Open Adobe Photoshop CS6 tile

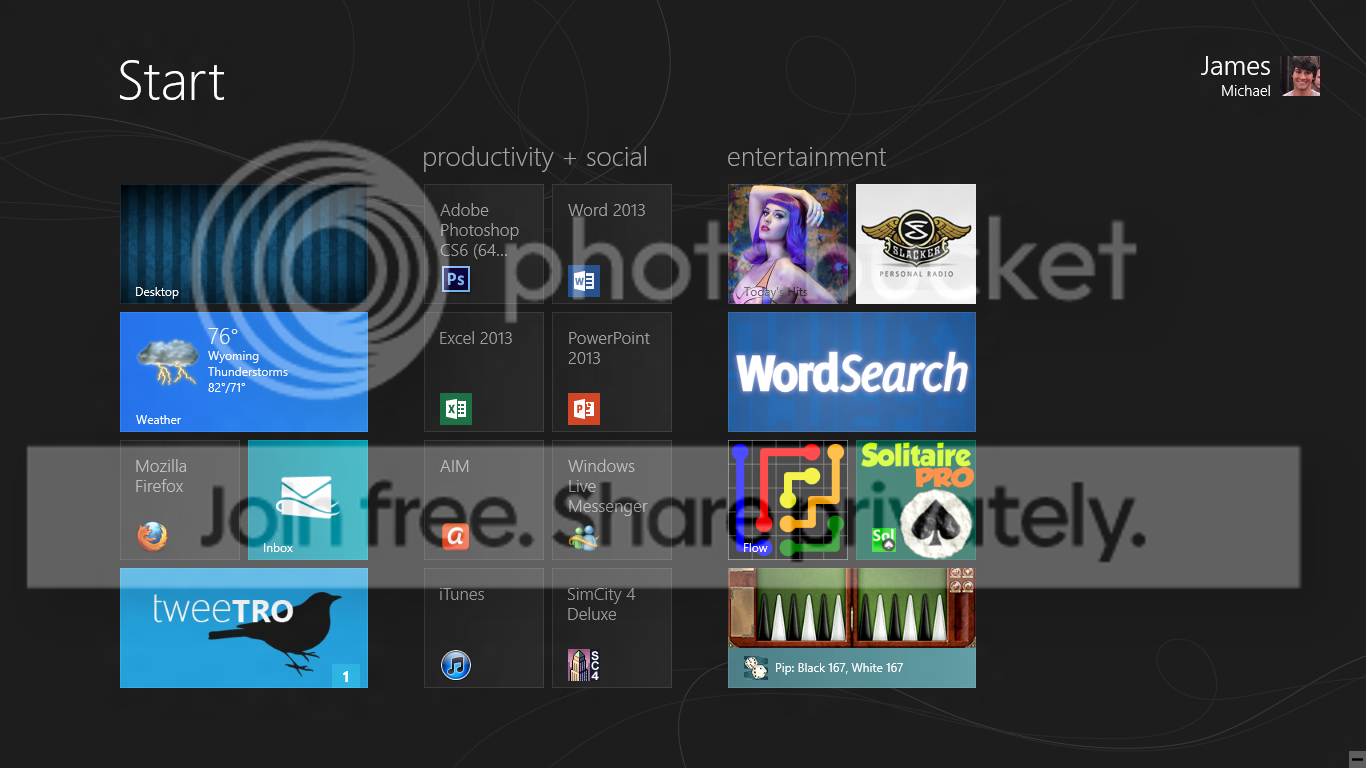[484, 244]
